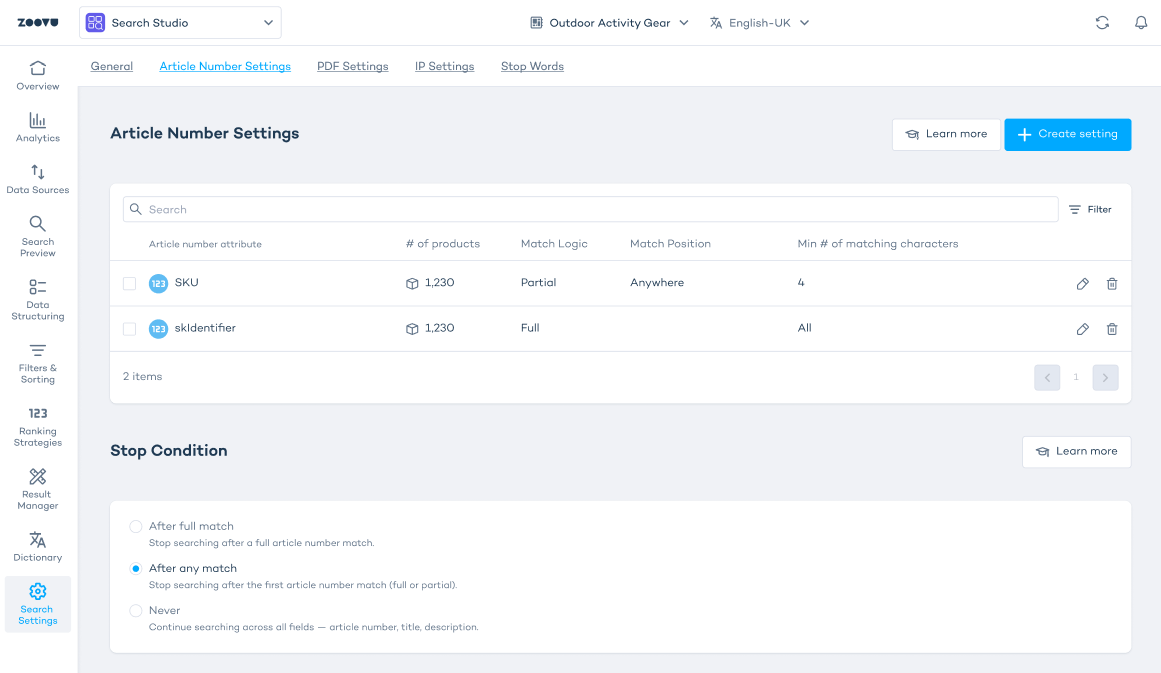
Task: Go to previous page arrow
Action: 1047,378
